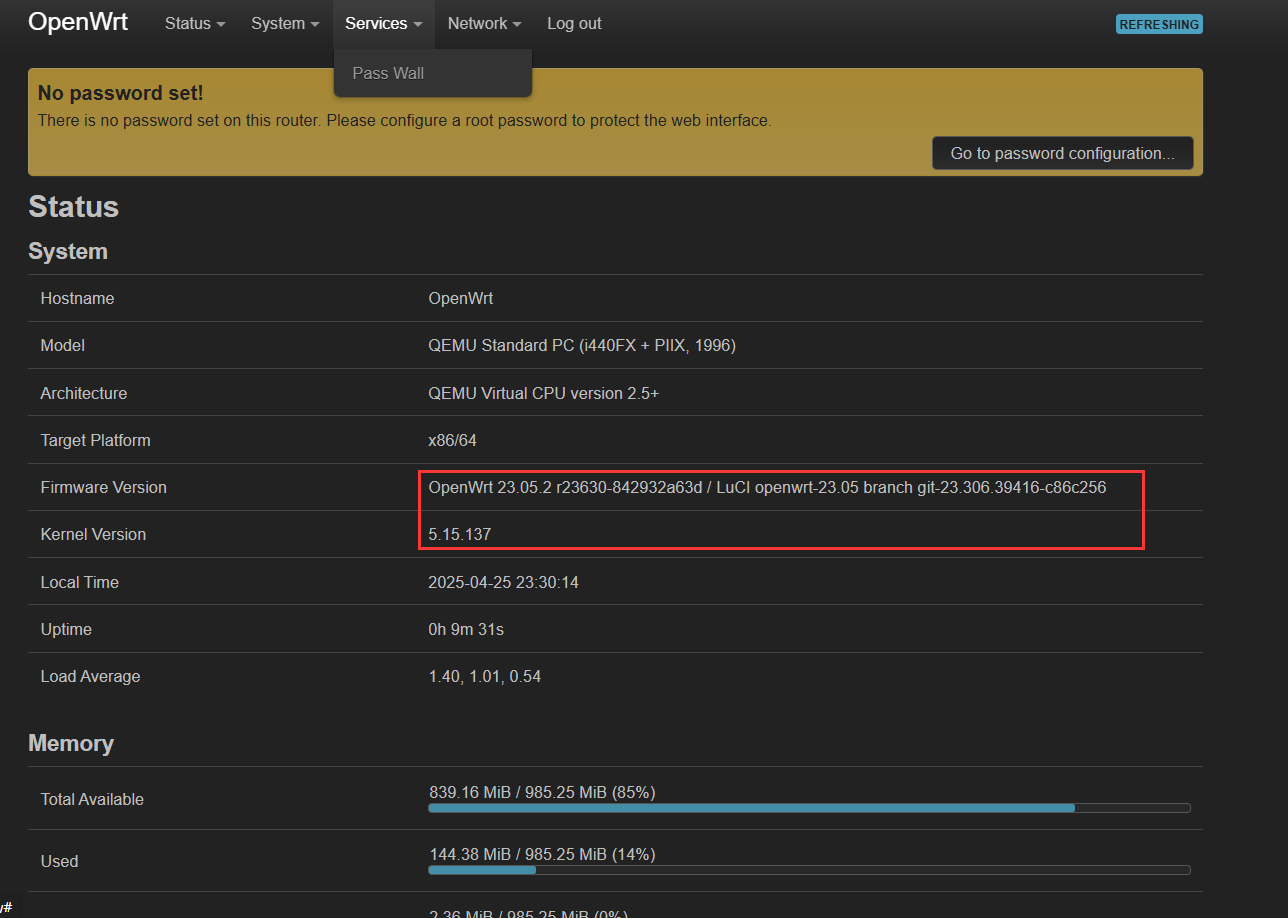Click the Local Time row label

(80, 582)
